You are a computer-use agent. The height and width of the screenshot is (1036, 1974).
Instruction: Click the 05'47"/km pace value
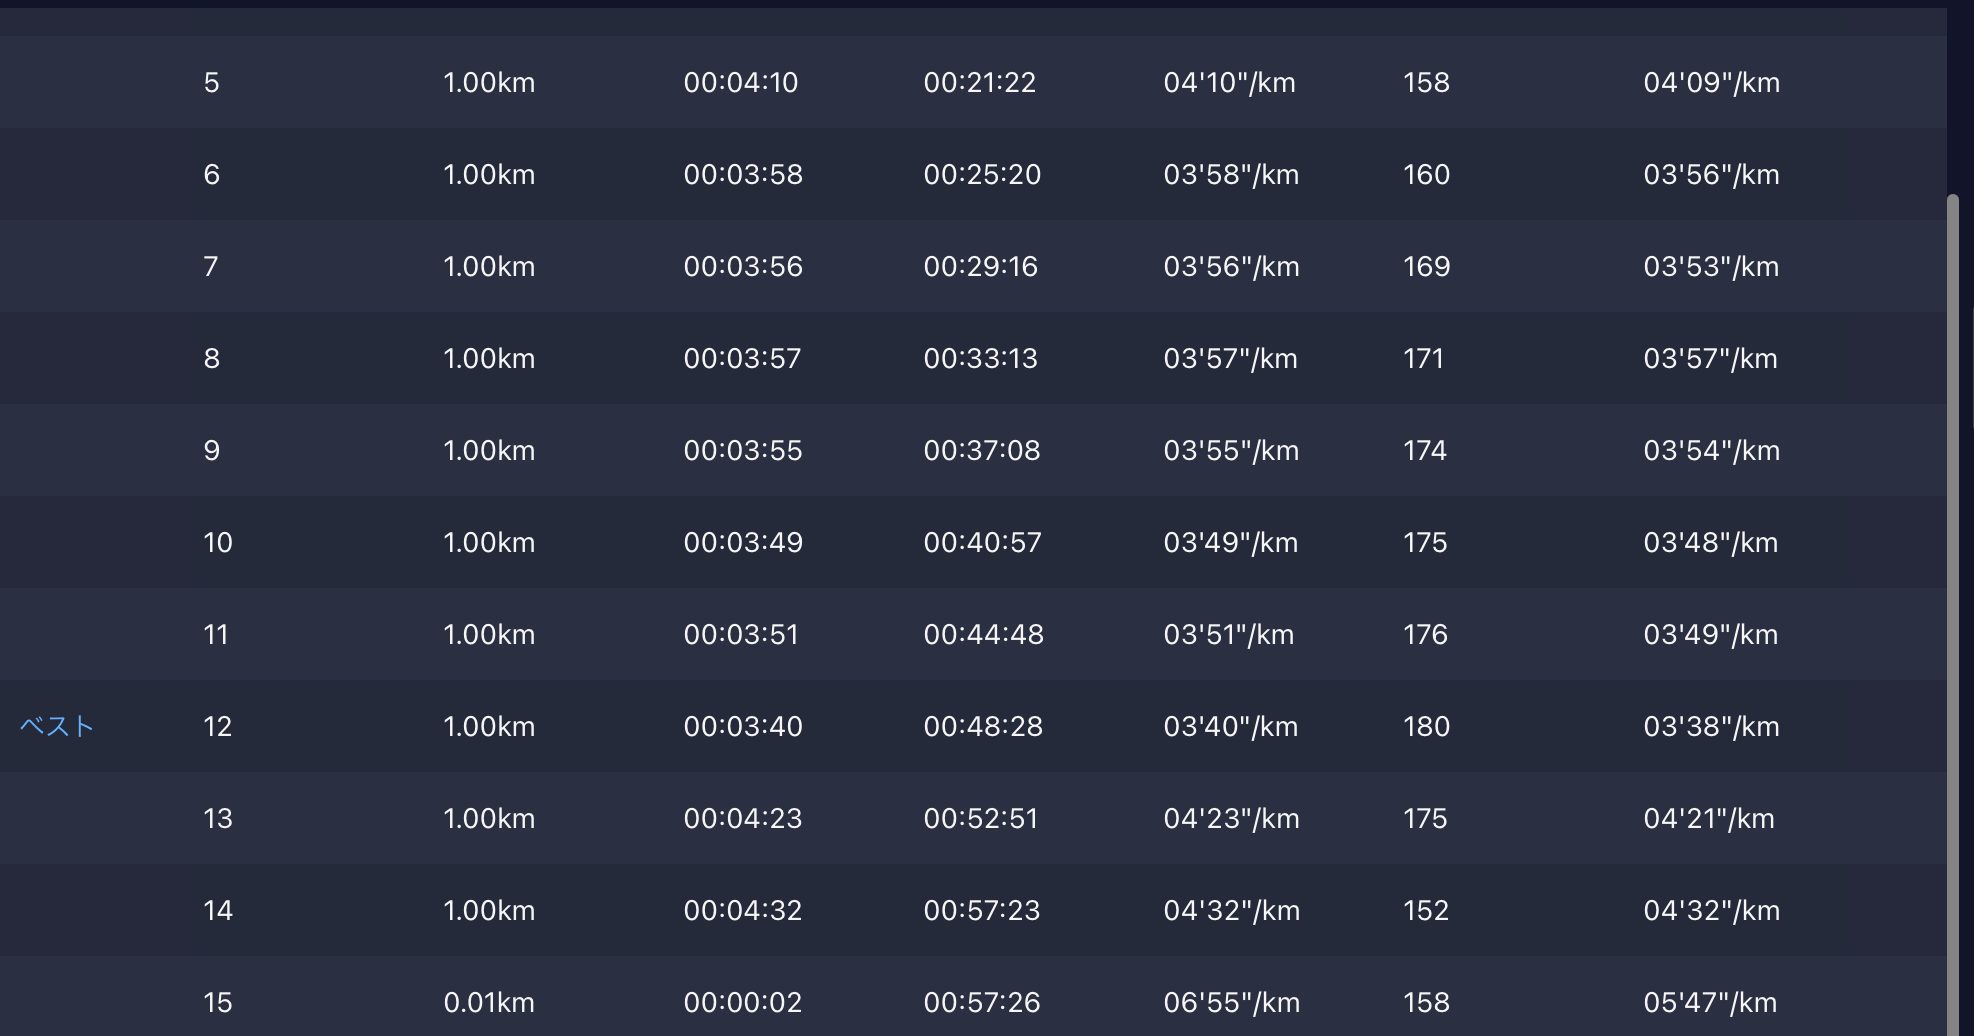click(1710, 1002)
